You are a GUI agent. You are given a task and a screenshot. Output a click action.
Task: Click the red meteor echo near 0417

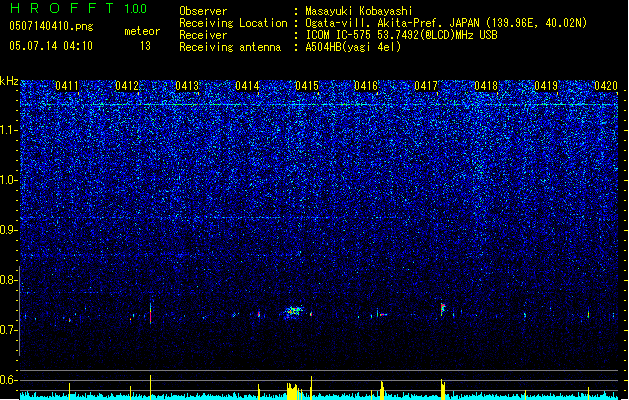coord(442,309)
